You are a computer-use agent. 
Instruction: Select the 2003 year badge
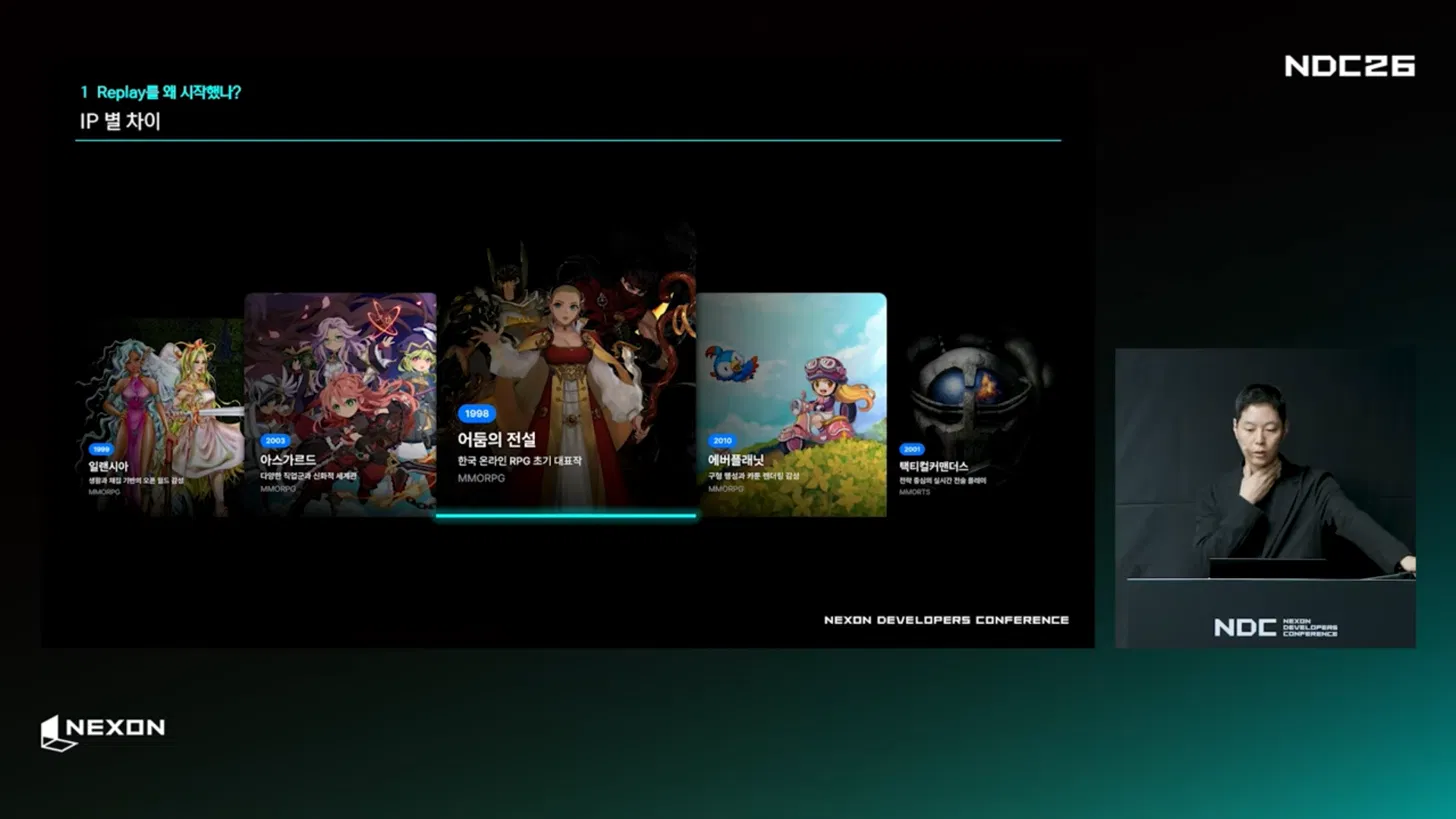(275, 440)
